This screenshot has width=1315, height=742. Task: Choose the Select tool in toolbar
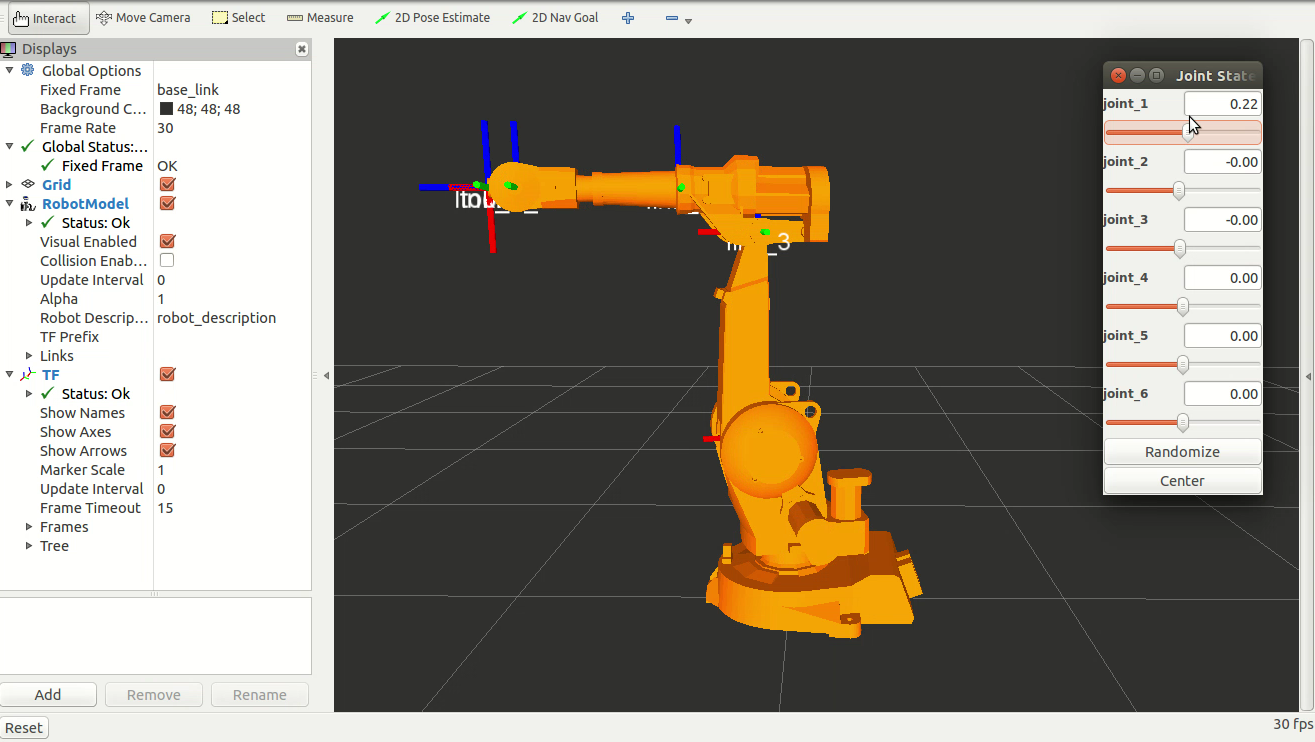[x=239, y=18]
